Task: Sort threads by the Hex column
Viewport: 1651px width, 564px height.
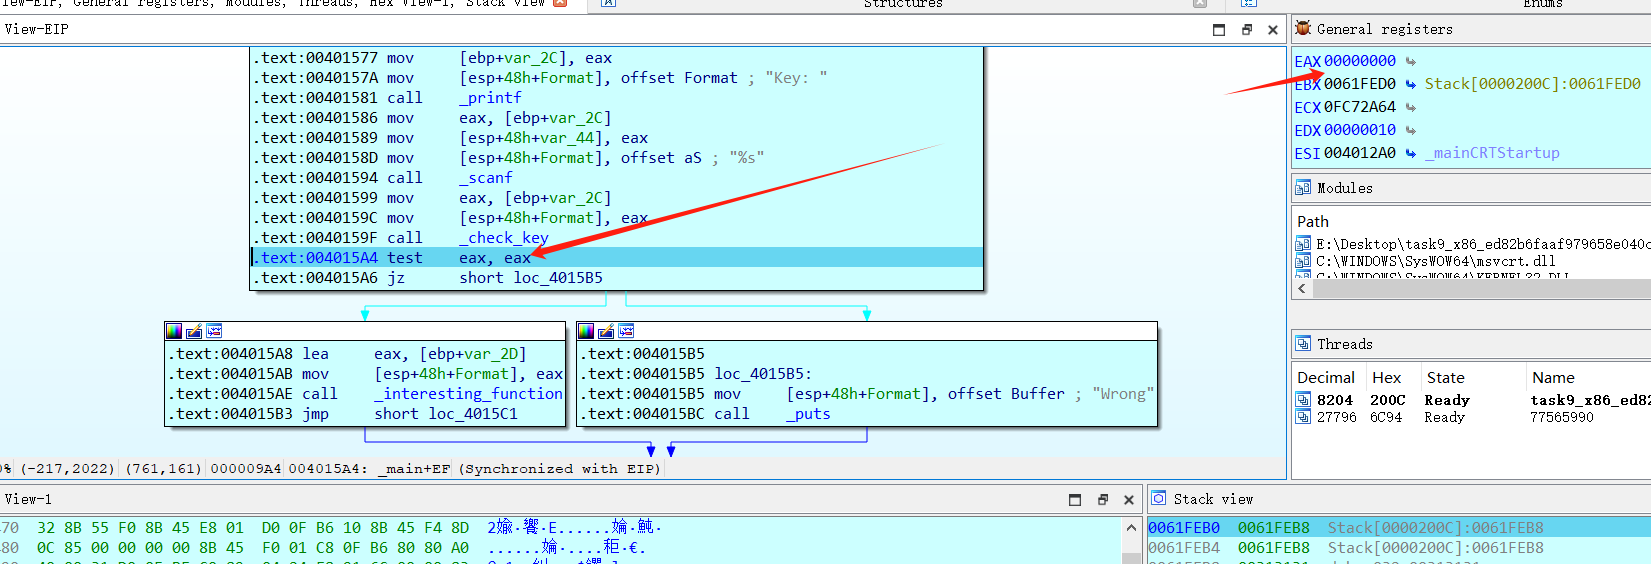Action: coord(1387,378)
